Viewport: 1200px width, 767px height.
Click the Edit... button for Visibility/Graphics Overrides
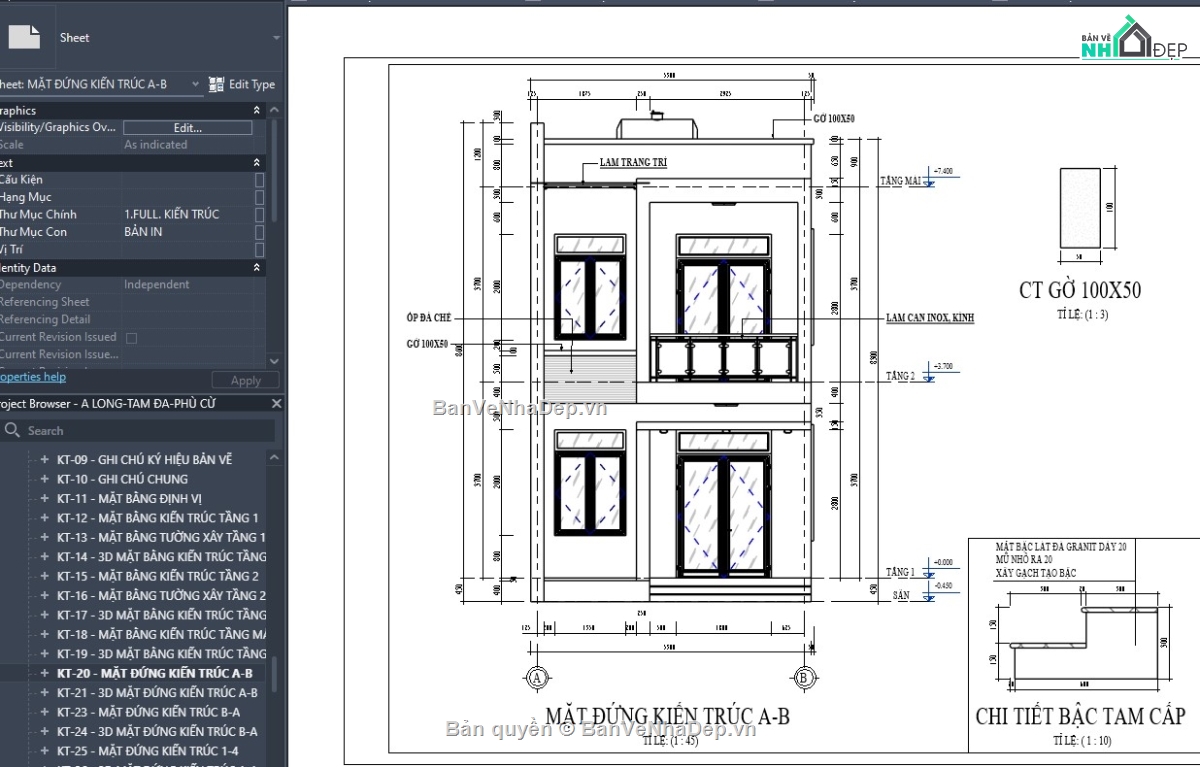(187, 128)
